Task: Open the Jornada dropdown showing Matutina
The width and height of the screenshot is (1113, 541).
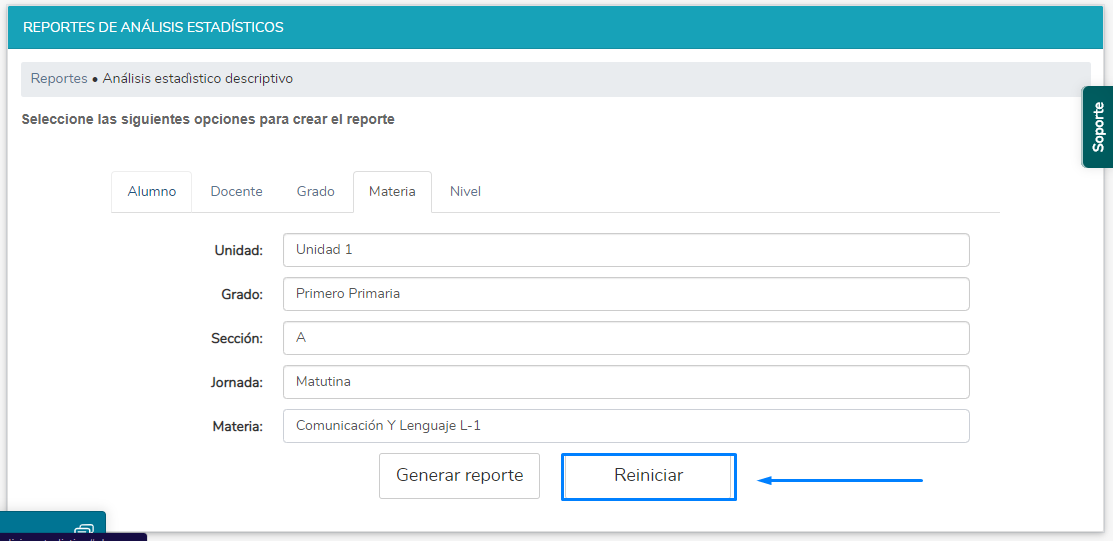Action: (626, 382)
